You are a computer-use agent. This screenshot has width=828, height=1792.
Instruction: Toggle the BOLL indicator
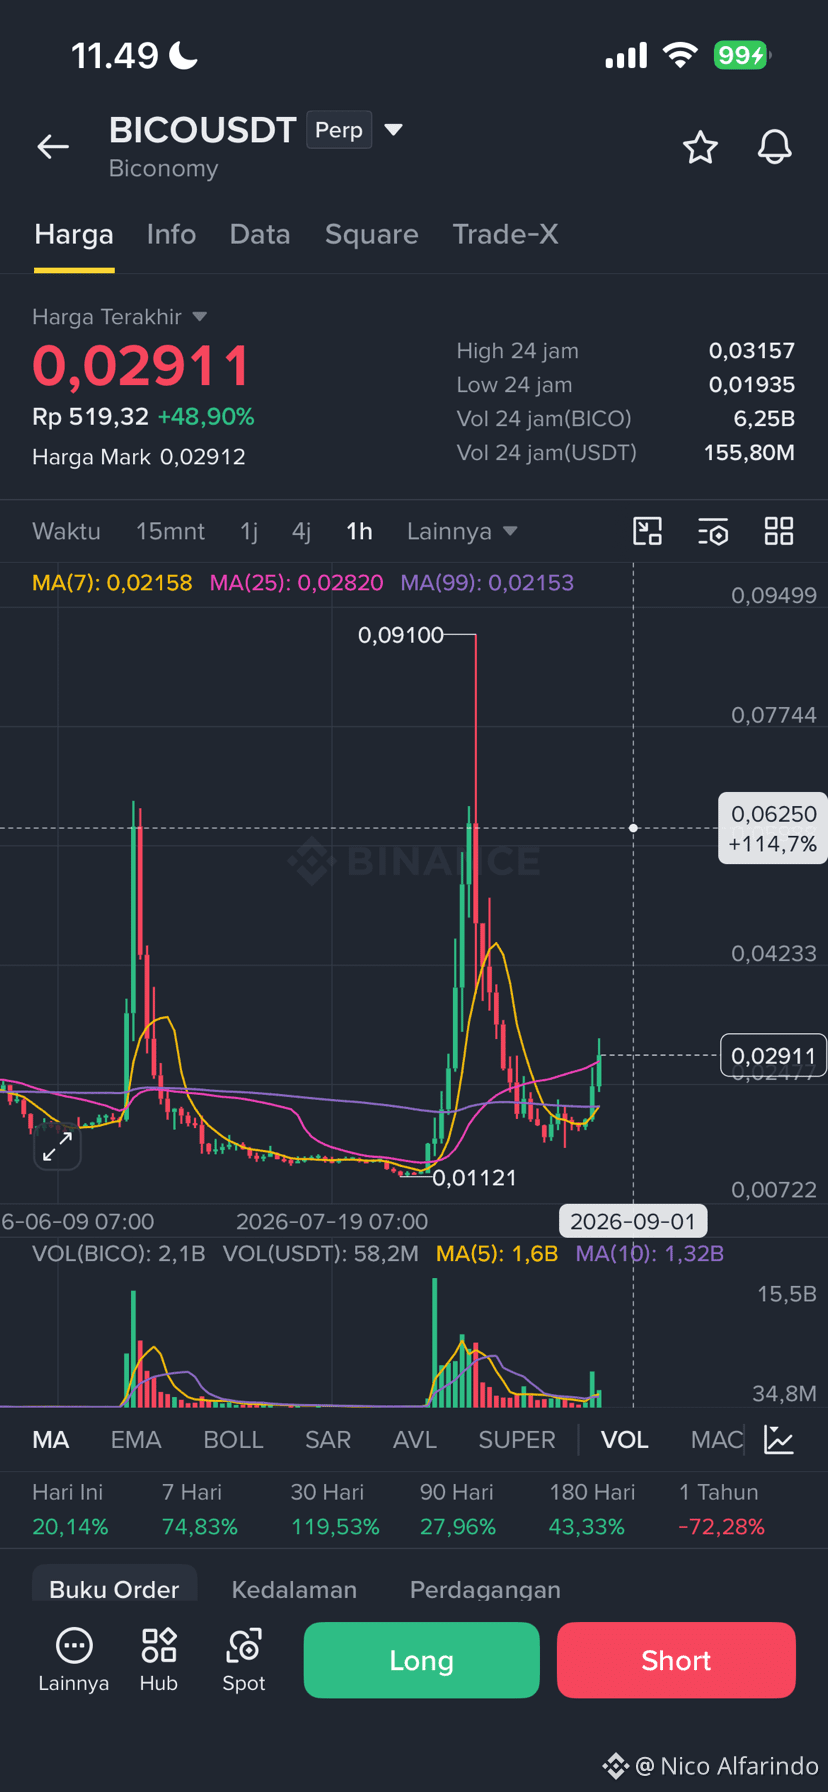click(233, 1440)
